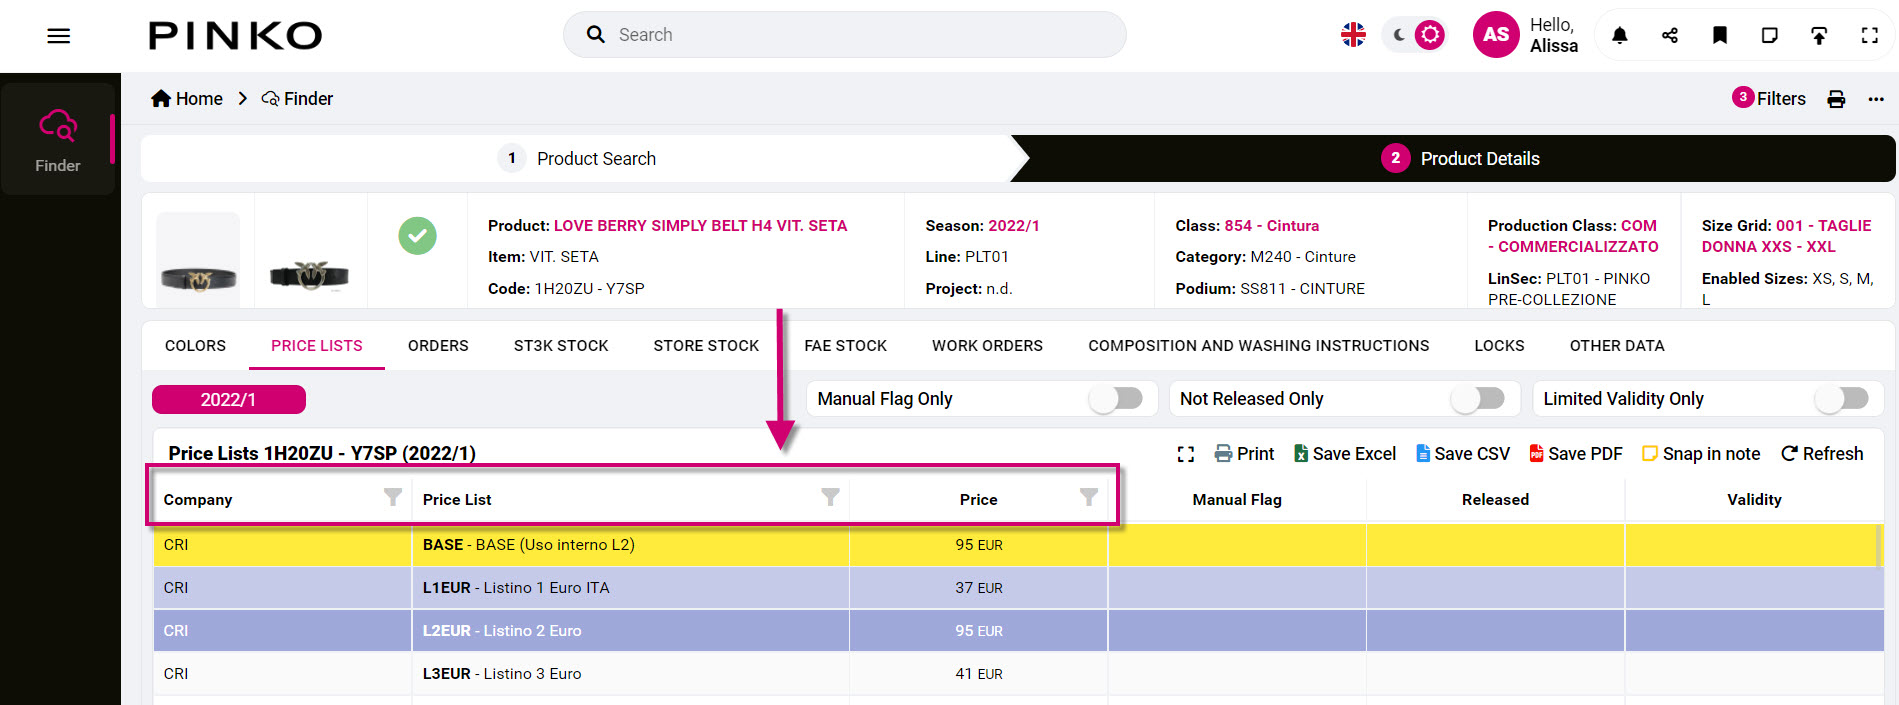1899x705 pixels.
Task: Expand the price list table to fullscreen
Action: tap(1186, 454)
